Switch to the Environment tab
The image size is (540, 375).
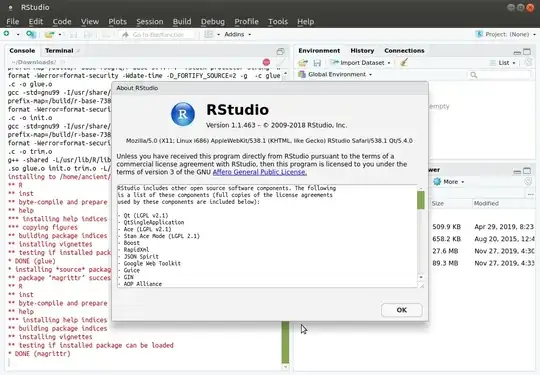coord(319,51)
